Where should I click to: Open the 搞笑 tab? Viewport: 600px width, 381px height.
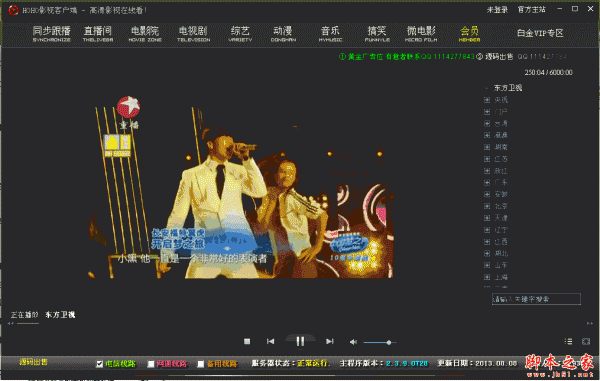[x=377, y=34]
